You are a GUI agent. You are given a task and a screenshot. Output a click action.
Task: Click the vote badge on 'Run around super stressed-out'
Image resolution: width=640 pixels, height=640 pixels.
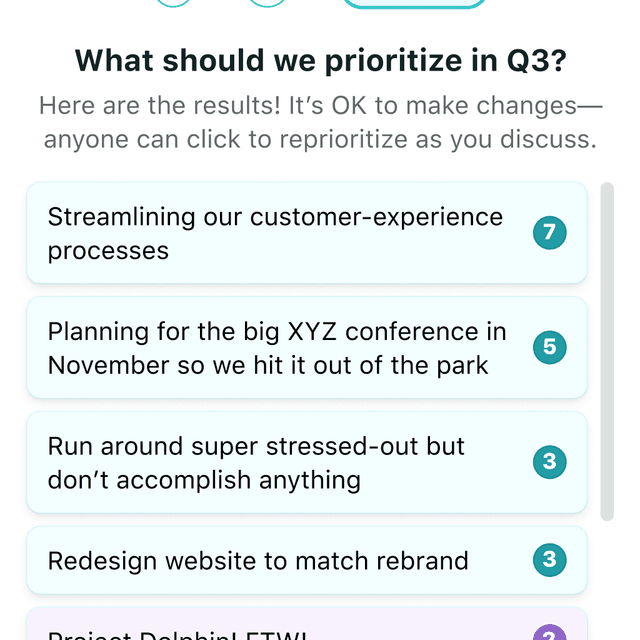pos(549,462)
